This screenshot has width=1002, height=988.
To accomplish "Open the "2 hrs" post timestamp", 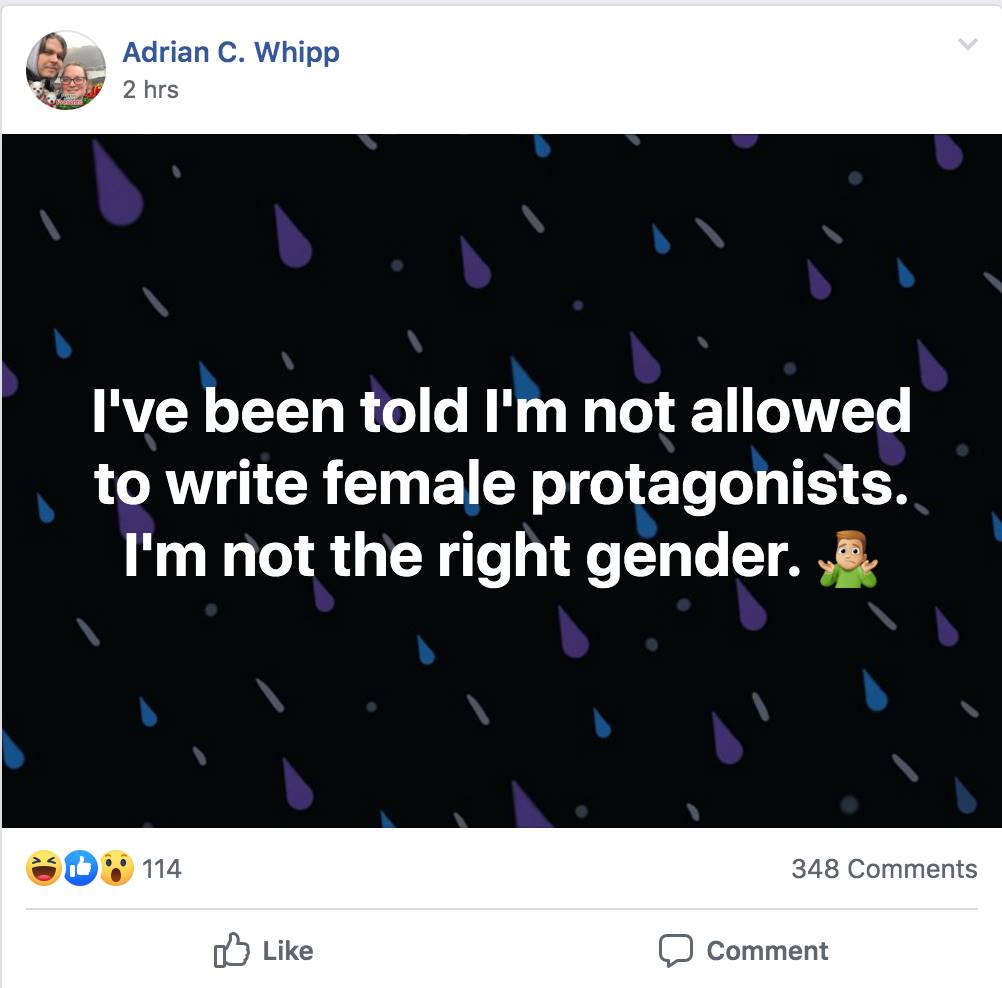I will coord(150,89).
